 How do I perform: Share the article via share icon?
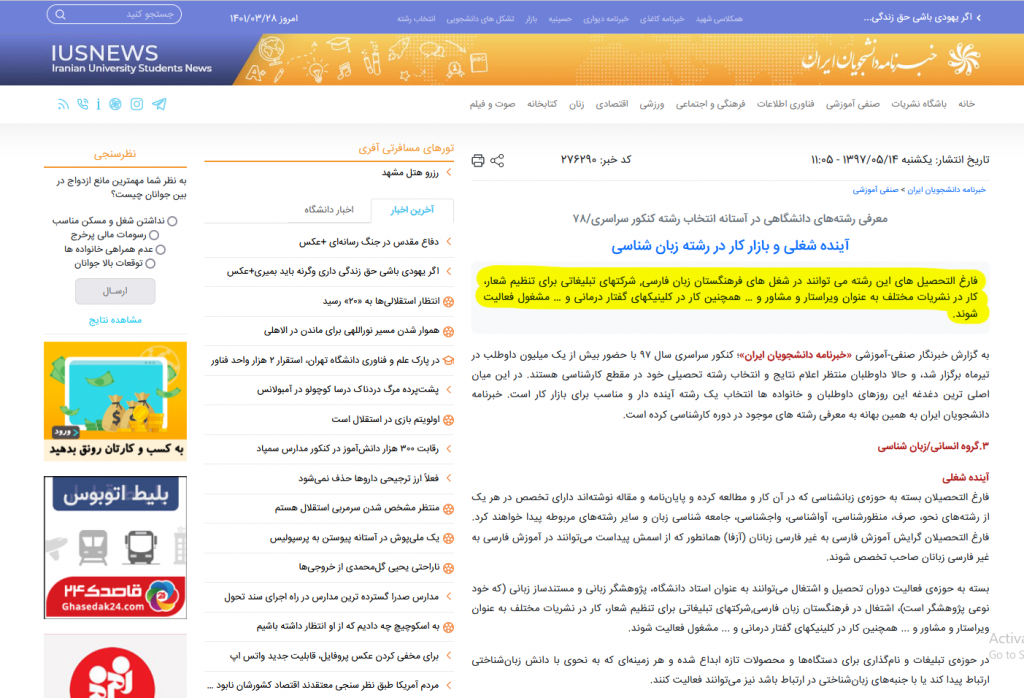(497, 160)
